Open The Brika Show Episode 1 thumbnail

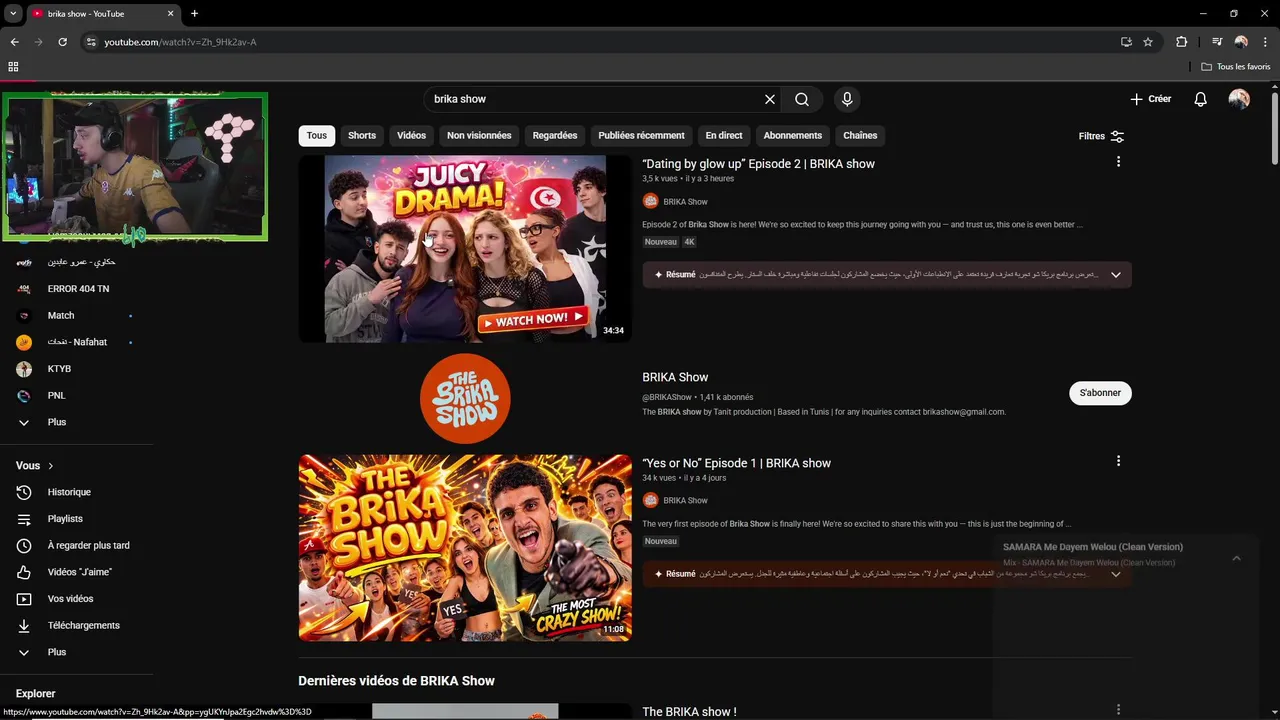(x=465, y=548)
